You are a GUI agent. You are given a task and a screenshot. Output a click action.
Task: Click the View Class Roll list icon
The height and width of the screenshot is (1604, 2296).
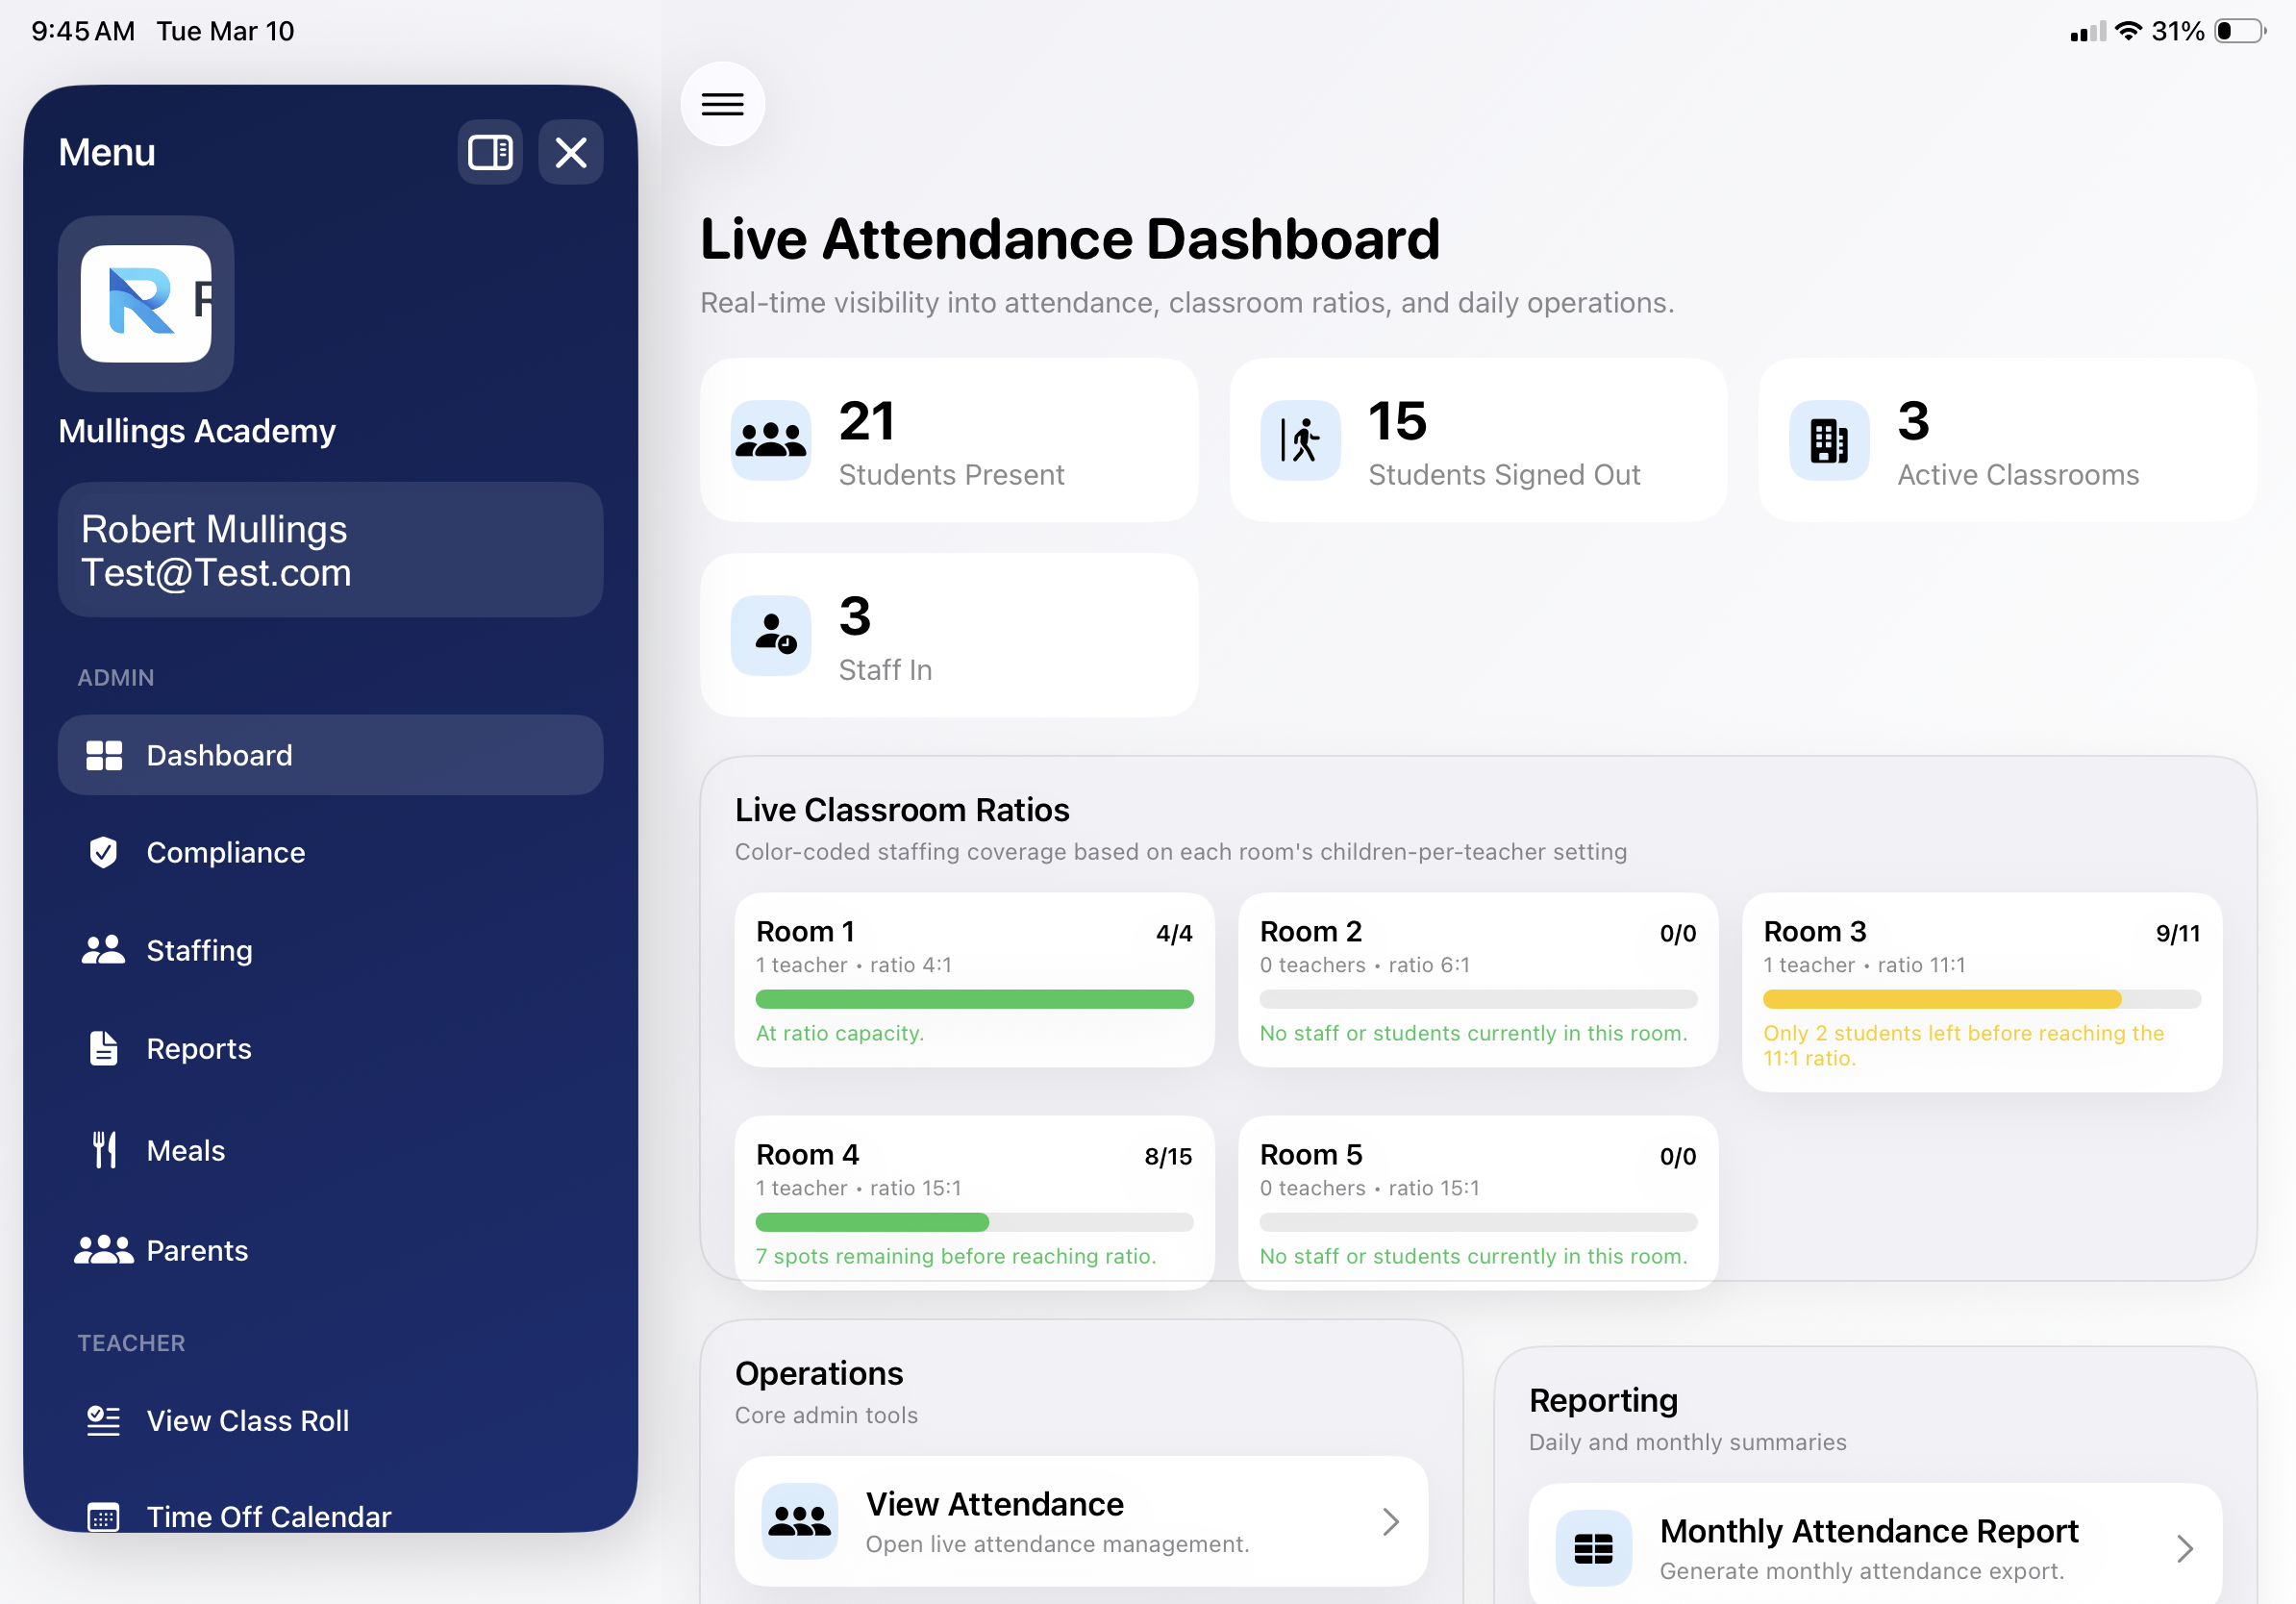tap(104, 1420)
